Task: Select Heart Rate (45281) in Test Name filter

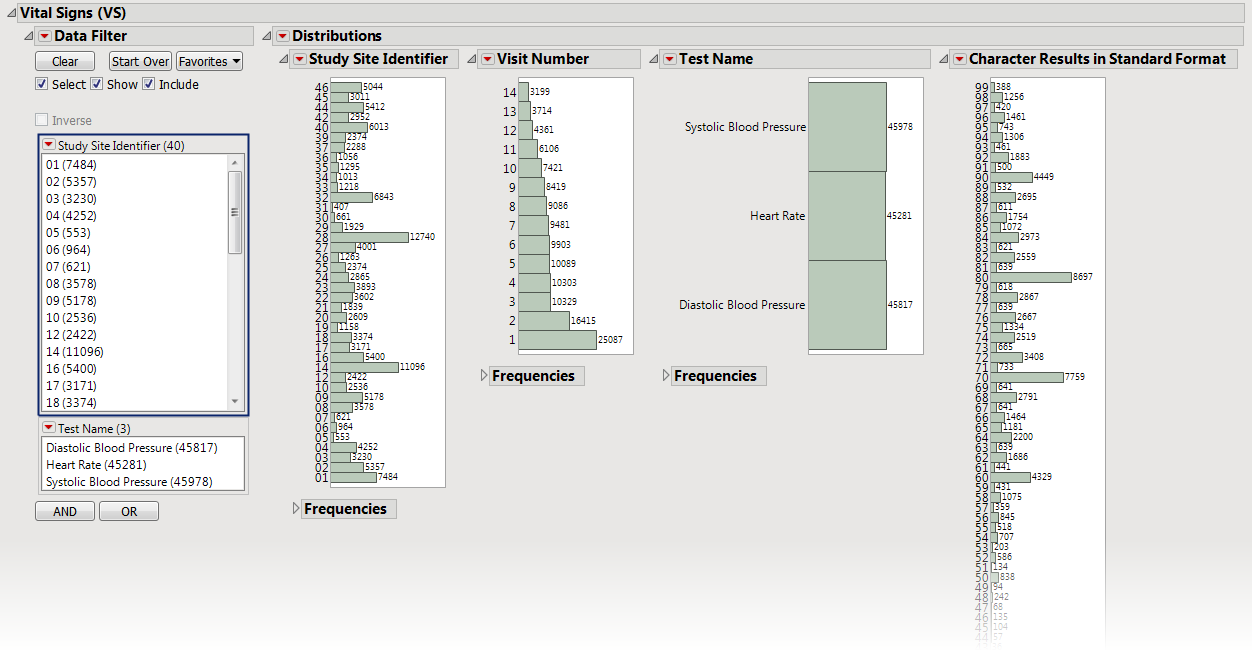Action: (96, 465)
